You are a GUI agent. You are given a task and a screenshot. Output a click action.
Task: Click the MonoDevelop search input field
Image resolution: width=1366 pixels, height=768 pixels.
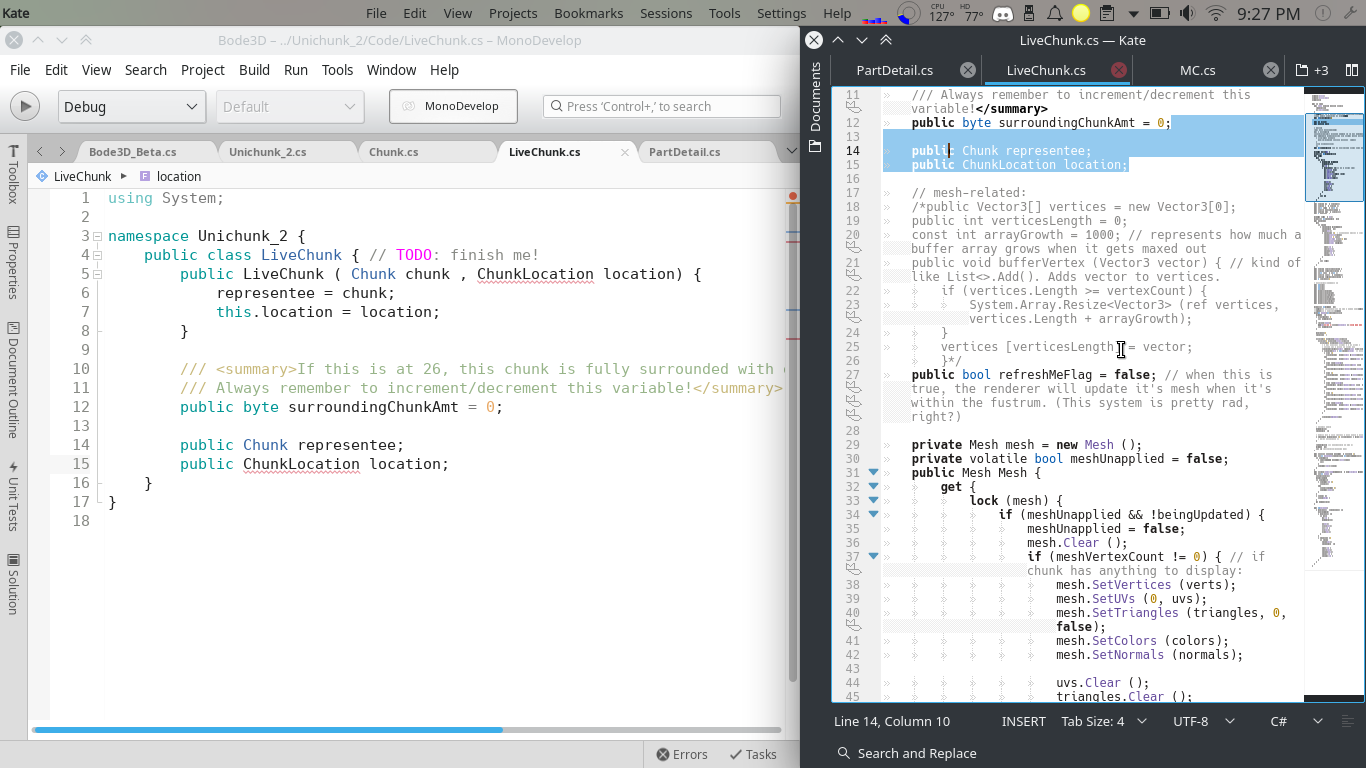click(662, 106)
